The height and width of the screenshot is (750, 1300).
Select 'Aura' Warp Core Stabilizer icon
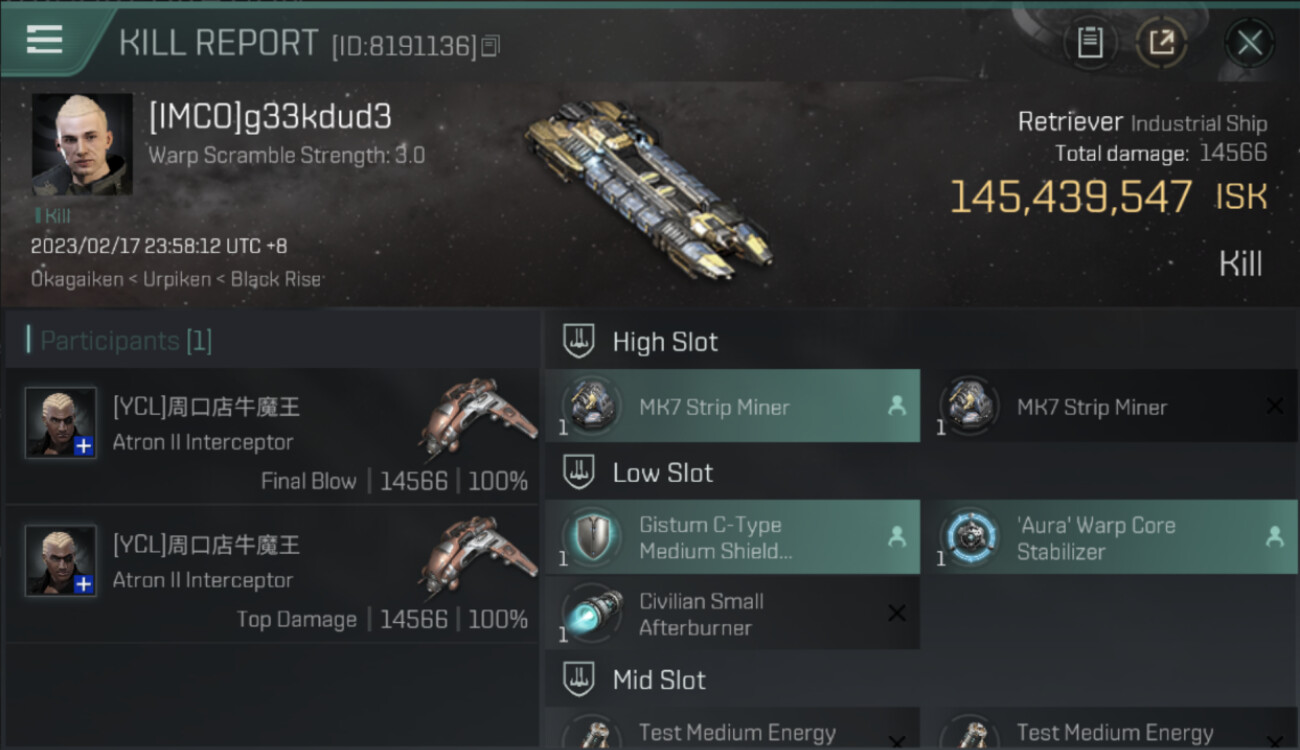point(969,537)
